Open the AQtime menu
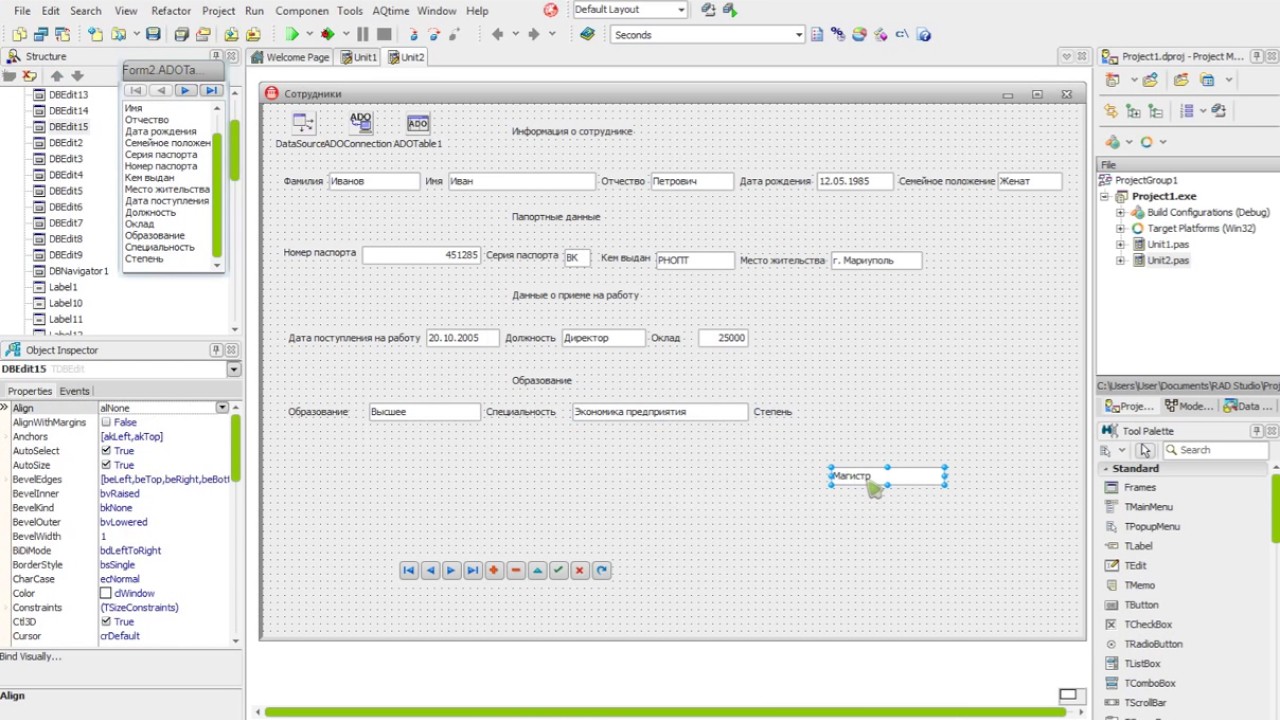 click(390, 10)
